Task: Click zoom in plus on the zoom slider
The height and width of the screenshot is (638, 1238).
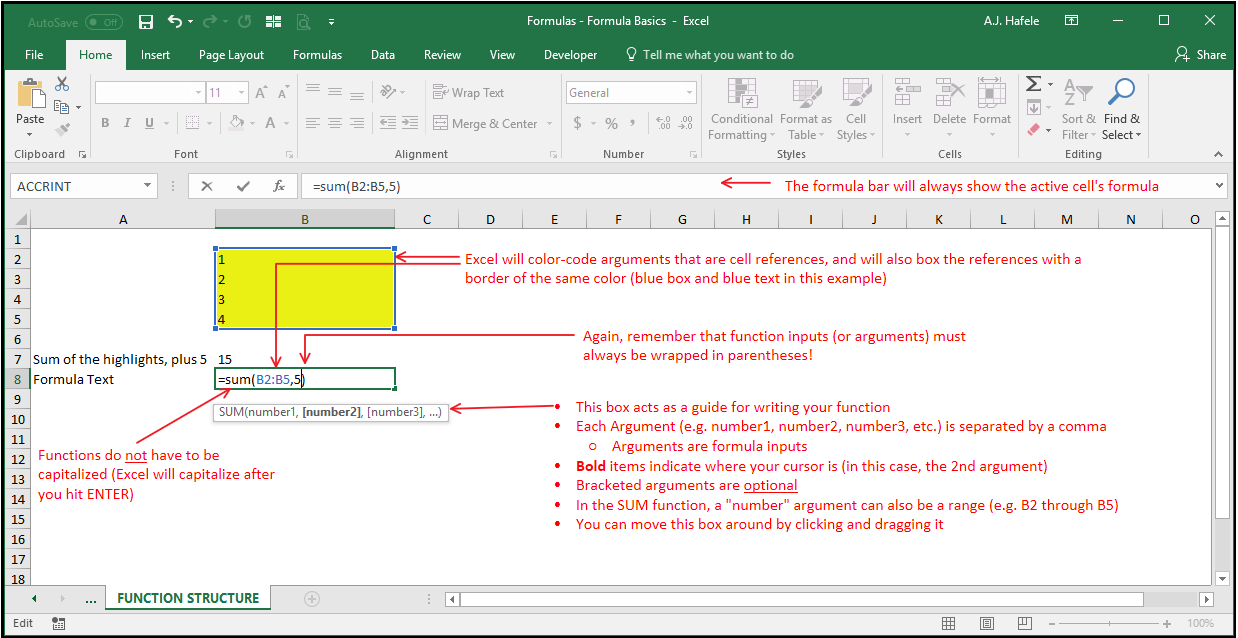Action: (x=1167, y=623)
